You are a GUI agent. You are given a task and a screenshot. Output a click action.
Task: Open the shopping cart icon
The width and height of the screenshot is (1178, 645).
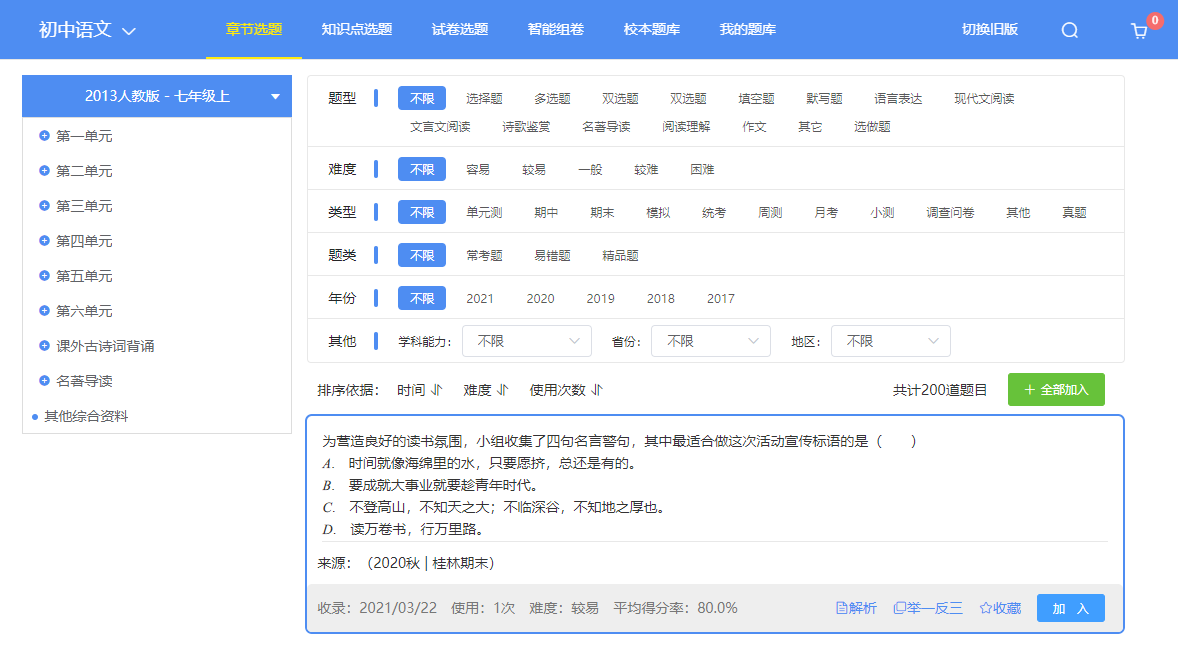click(x=1137, y=32)
